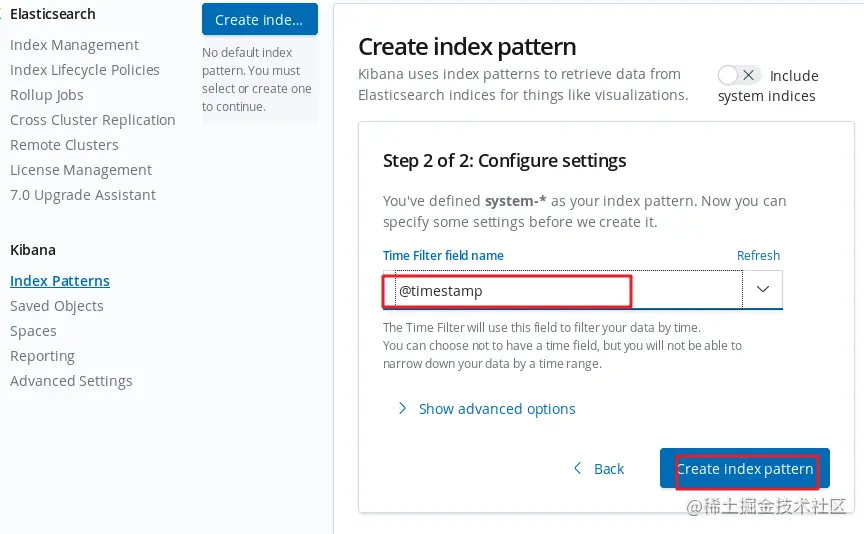Open the 7.0 Upgrade Assistant
Viewport: 864px width, 534px height.
tap(83, 195)
